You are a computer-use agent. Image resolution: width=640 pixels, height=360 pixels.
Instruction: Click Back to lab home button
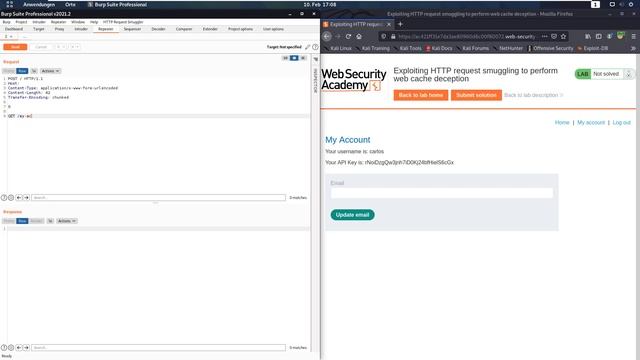421,95
